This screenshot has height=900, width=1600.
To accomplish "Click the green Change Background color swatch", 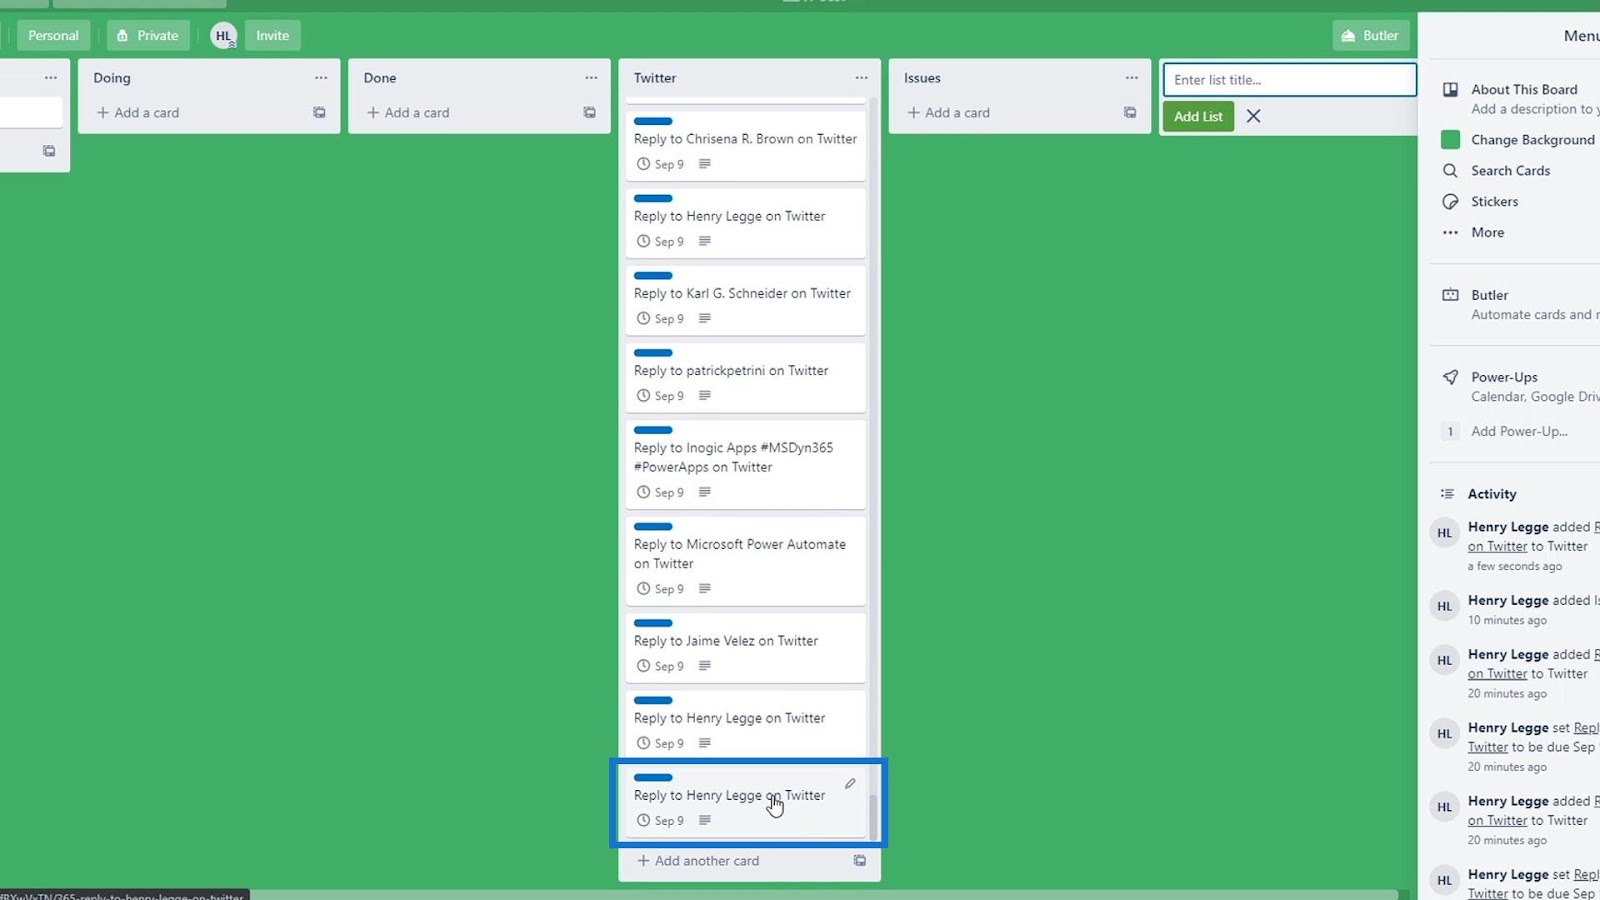I will (x=1450, y=140).
